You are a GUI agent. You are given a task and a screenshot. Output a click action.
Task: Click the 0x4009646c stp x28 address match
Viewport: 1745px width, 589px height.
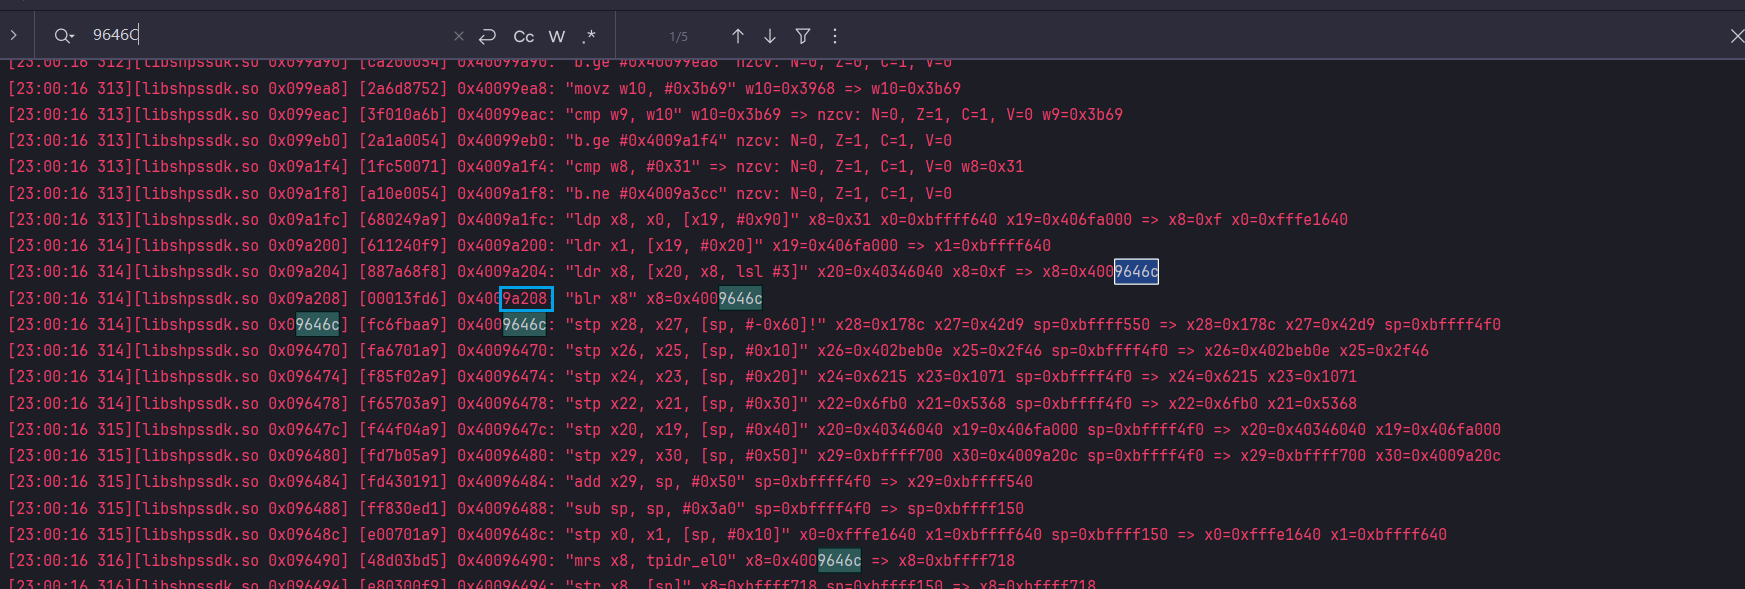pyautogui.click(x=524, y=324)
